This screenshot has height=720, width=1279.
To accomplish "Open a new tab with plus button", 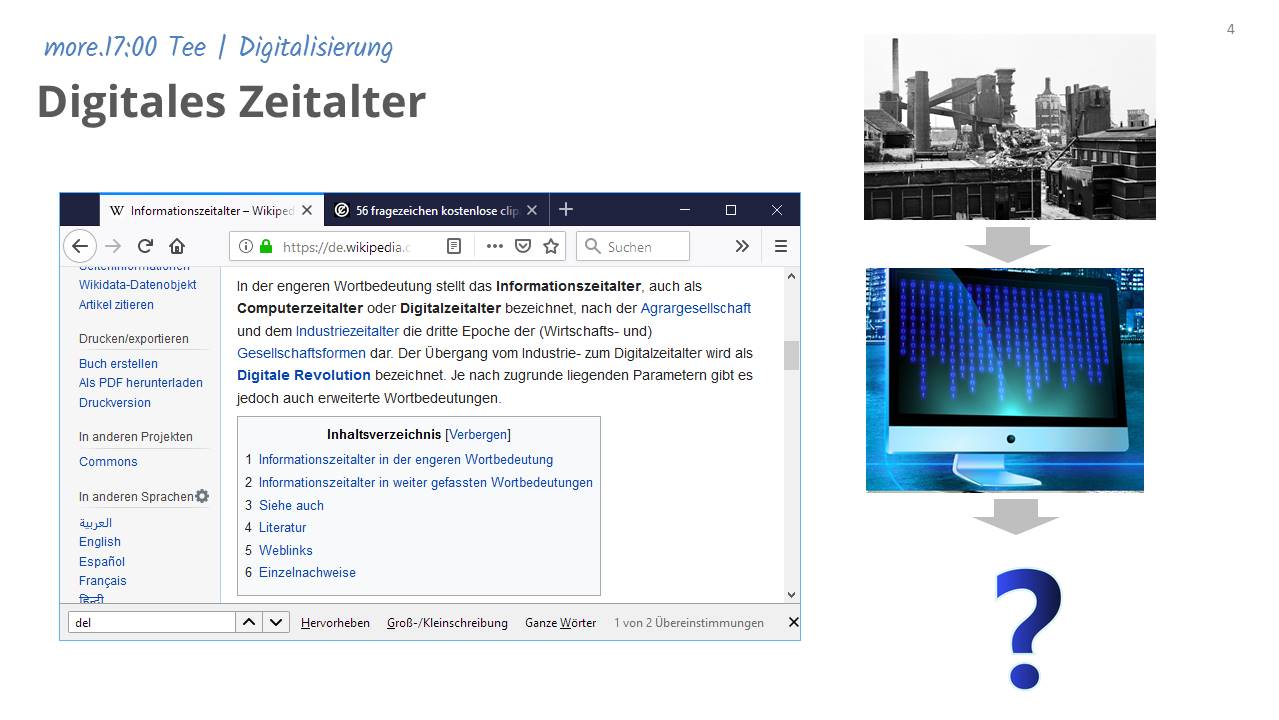I will pos(566,209).
